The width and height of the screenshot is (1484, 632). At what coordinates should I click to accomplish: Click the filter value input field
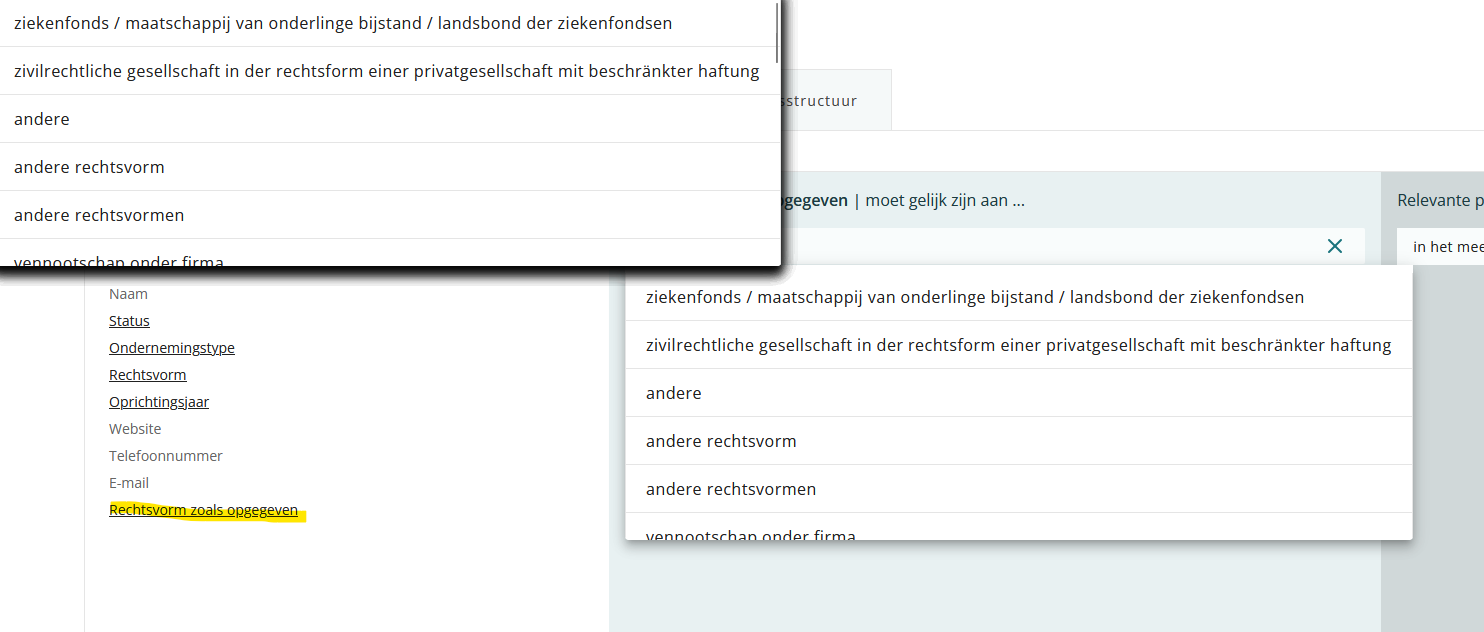coord(1050,246)
